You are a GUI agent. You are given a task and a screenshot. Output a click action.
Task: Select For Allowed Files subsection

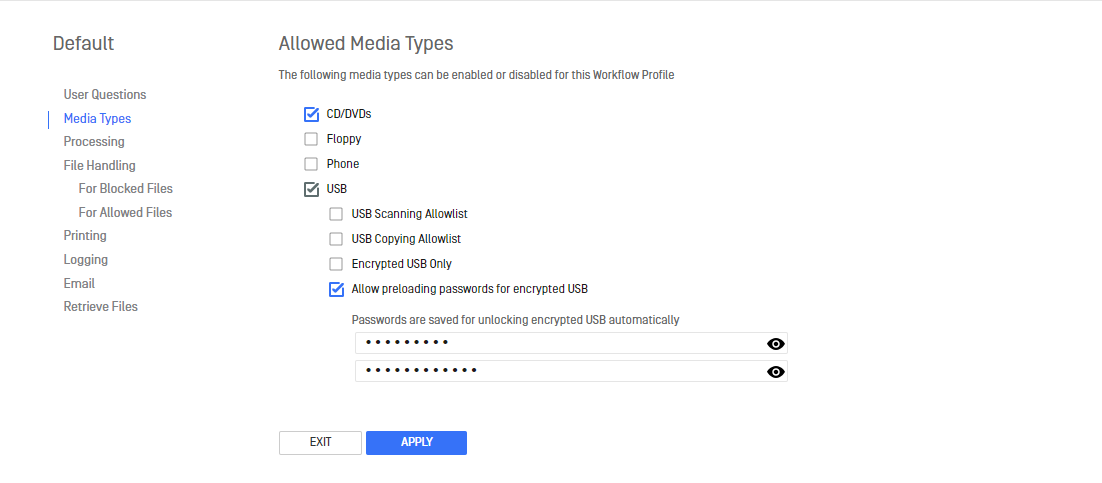[125, 212]
